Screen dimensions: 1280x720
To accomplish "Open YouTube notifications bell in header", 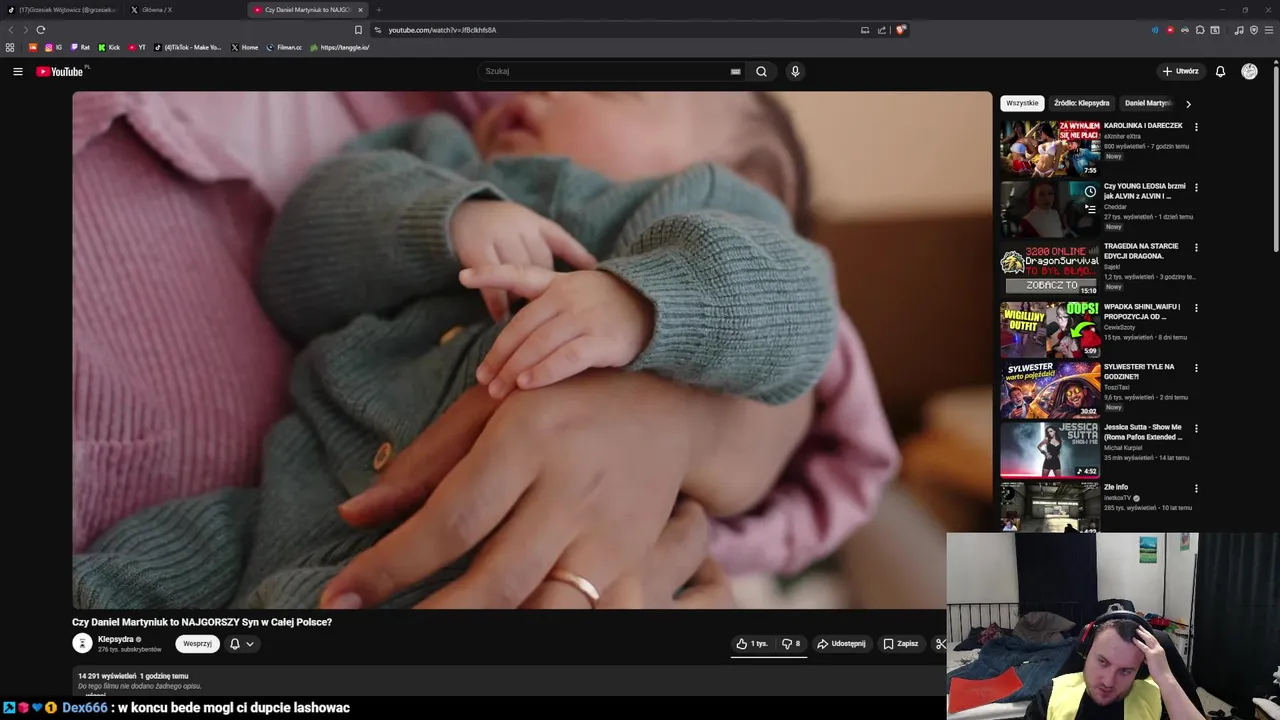I will pos(1220,71).
